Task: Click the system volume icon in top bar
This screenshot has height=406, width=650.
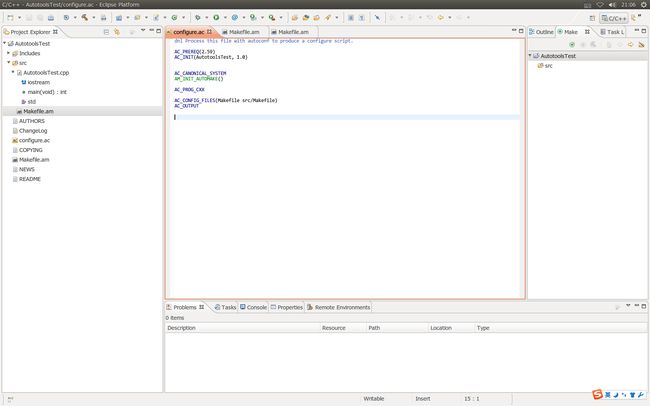Action: point(612,5)
